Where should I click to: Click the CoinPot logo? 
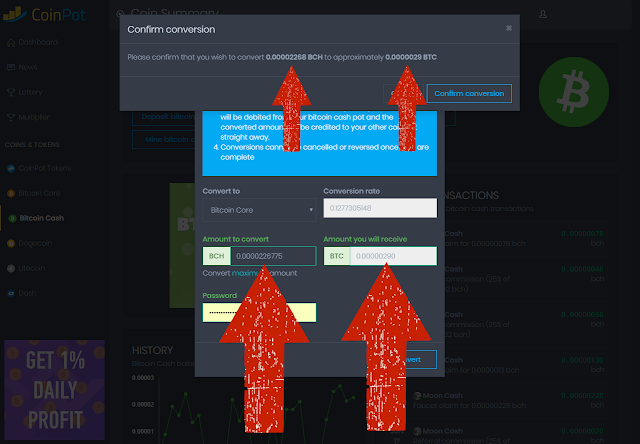click(x=44, y=15)
